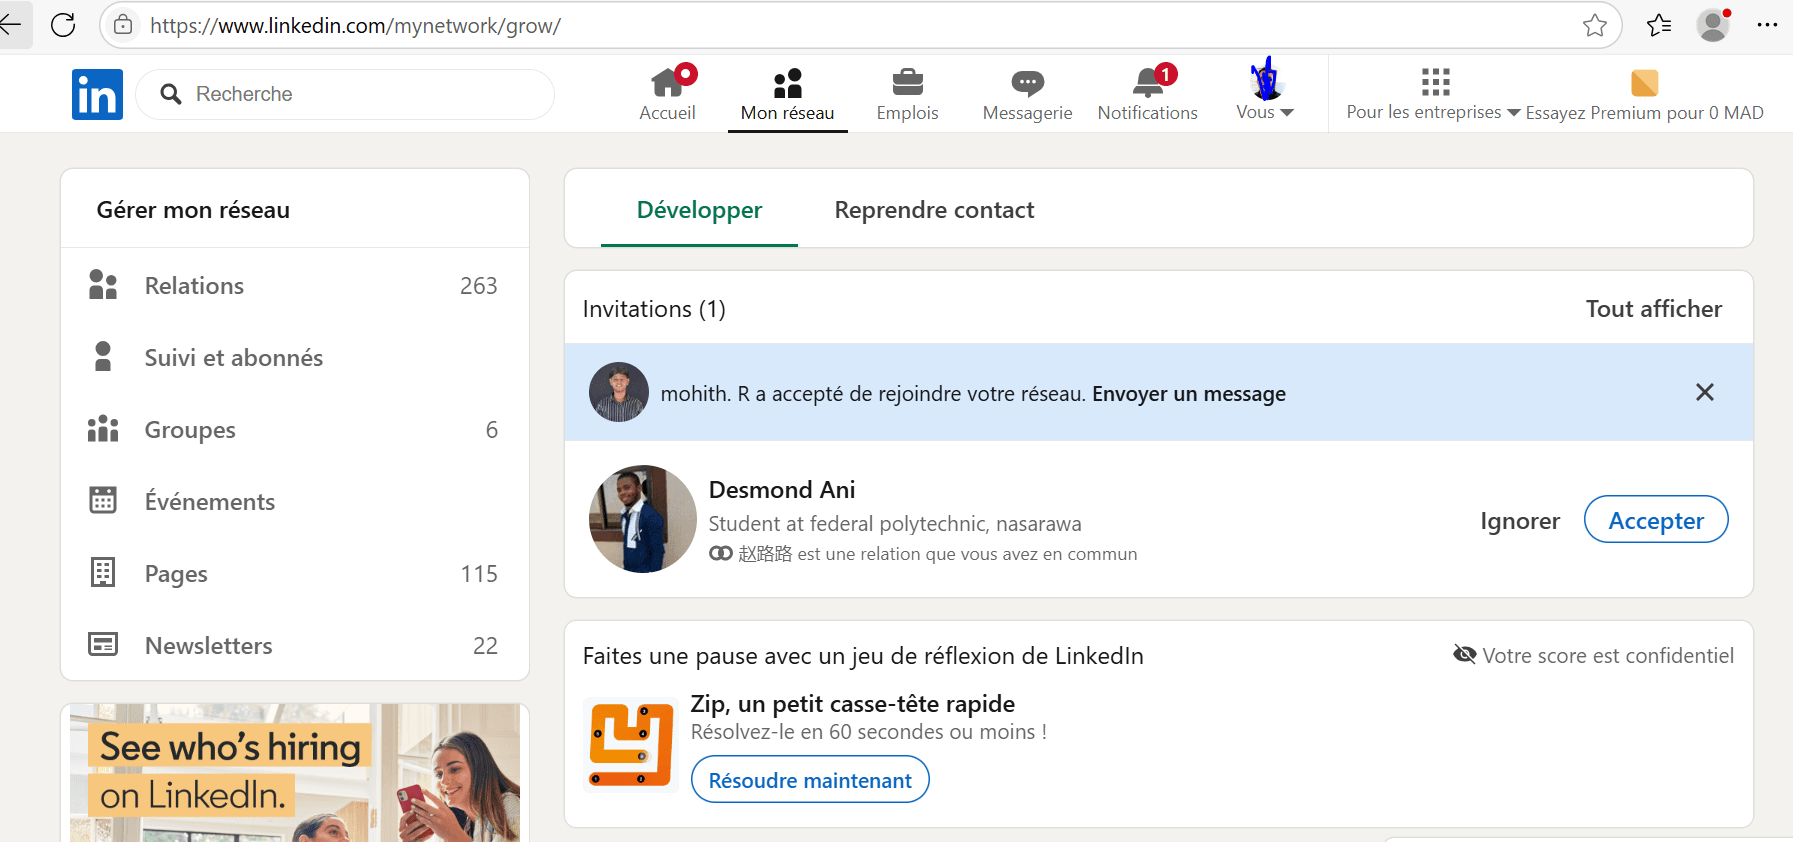View site information lock icon
The image size is (1793, 842).
tap(123, 25)
